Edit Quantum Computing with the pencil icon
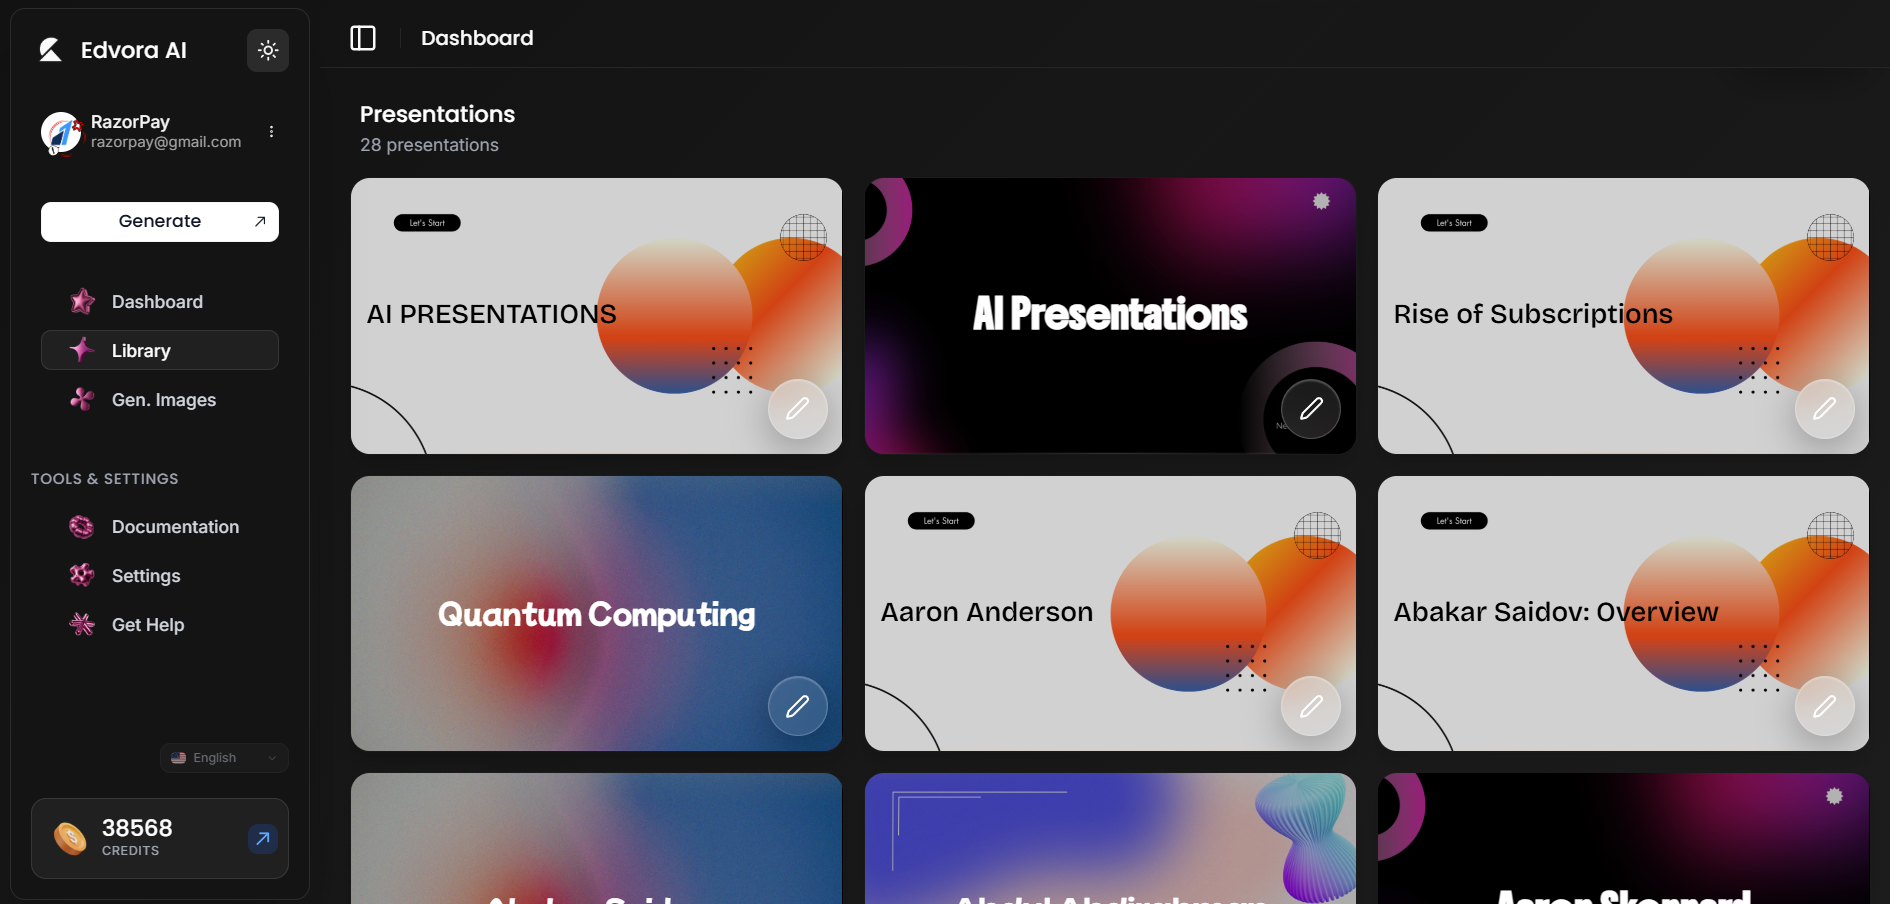The height and width of the screenshot is (904, 1890). coord(798,706)
